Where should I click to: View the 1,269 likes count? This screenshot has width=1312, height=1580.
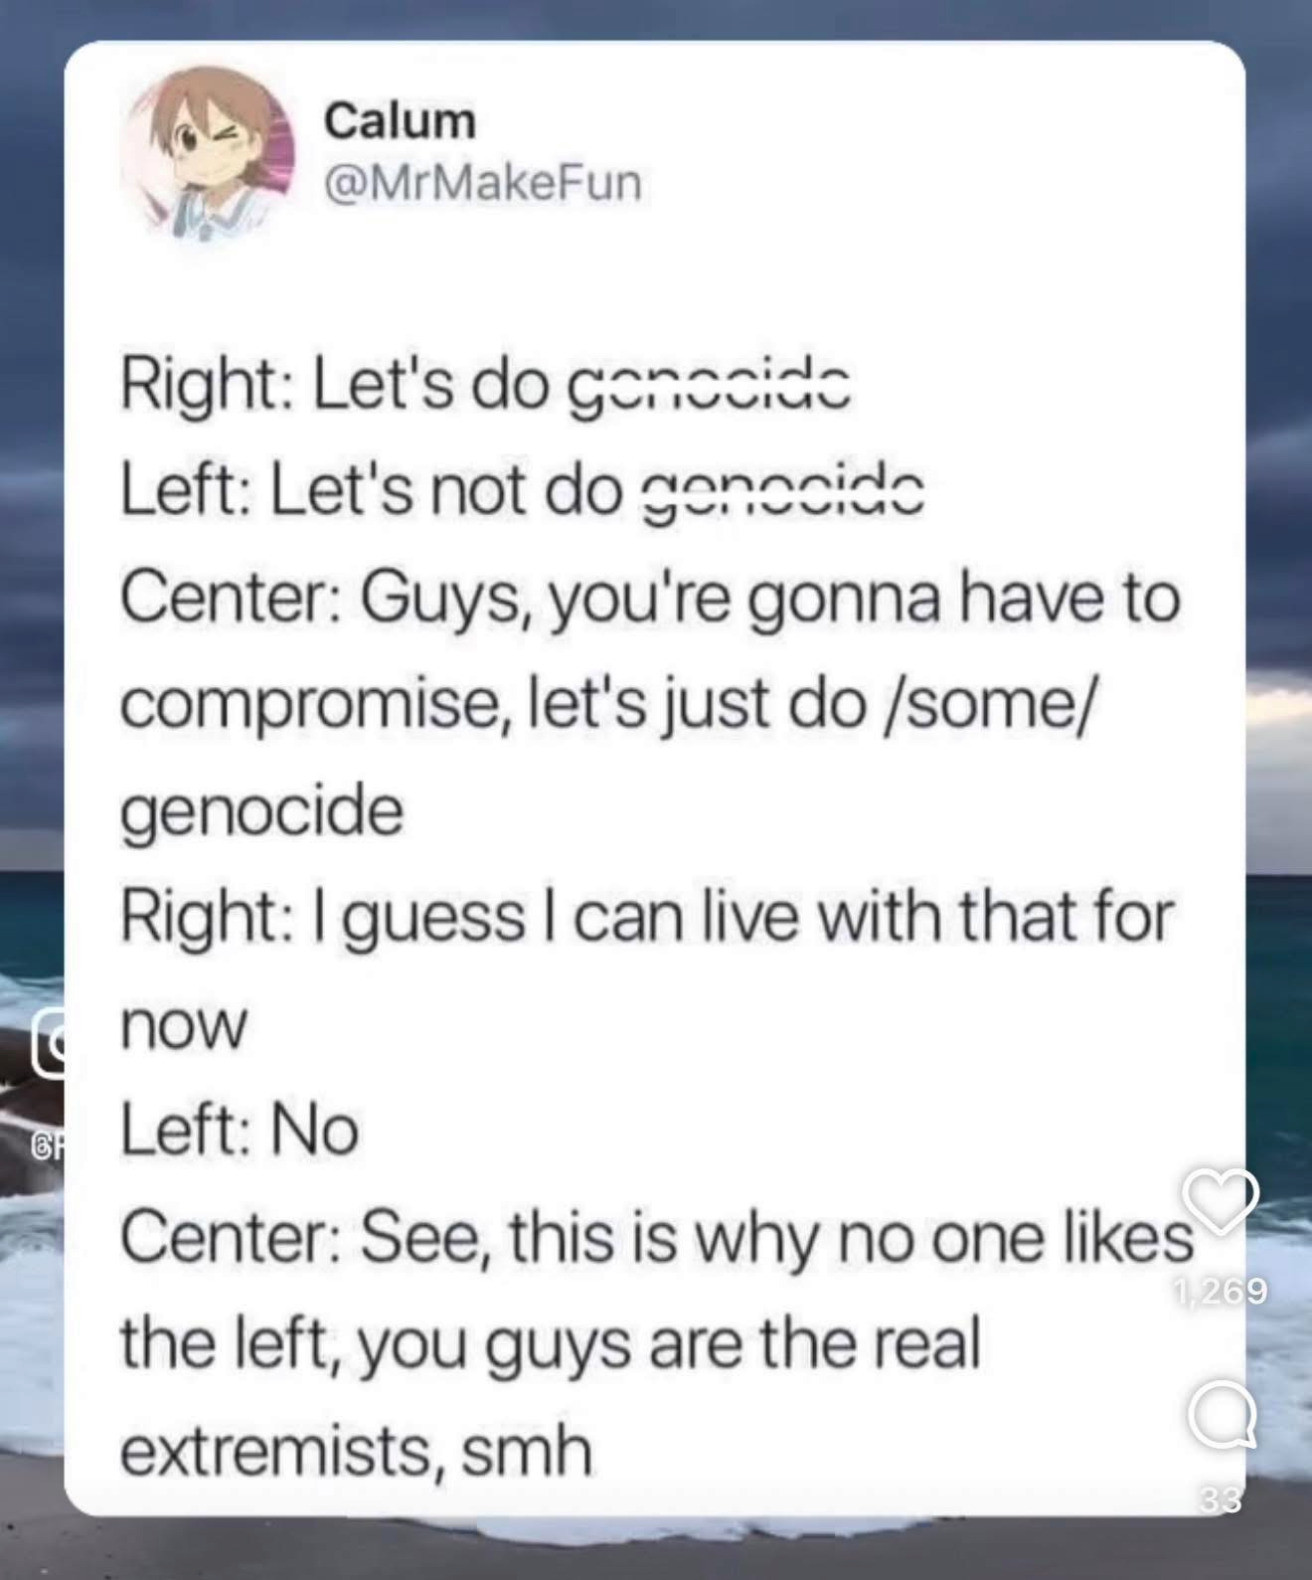click(x=1220, y=1292)
